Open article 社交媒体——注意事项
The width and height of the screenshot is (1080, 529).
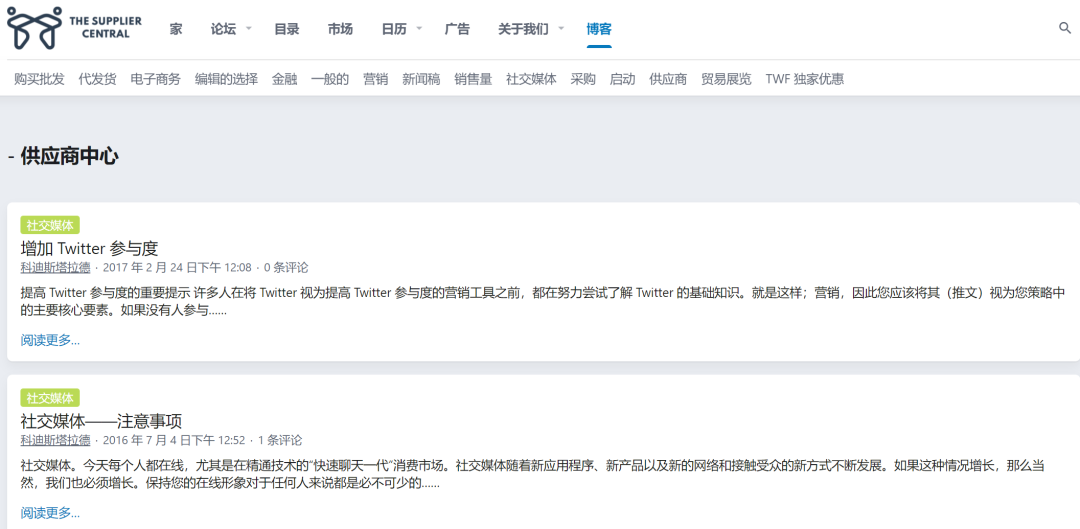[101, 421]
